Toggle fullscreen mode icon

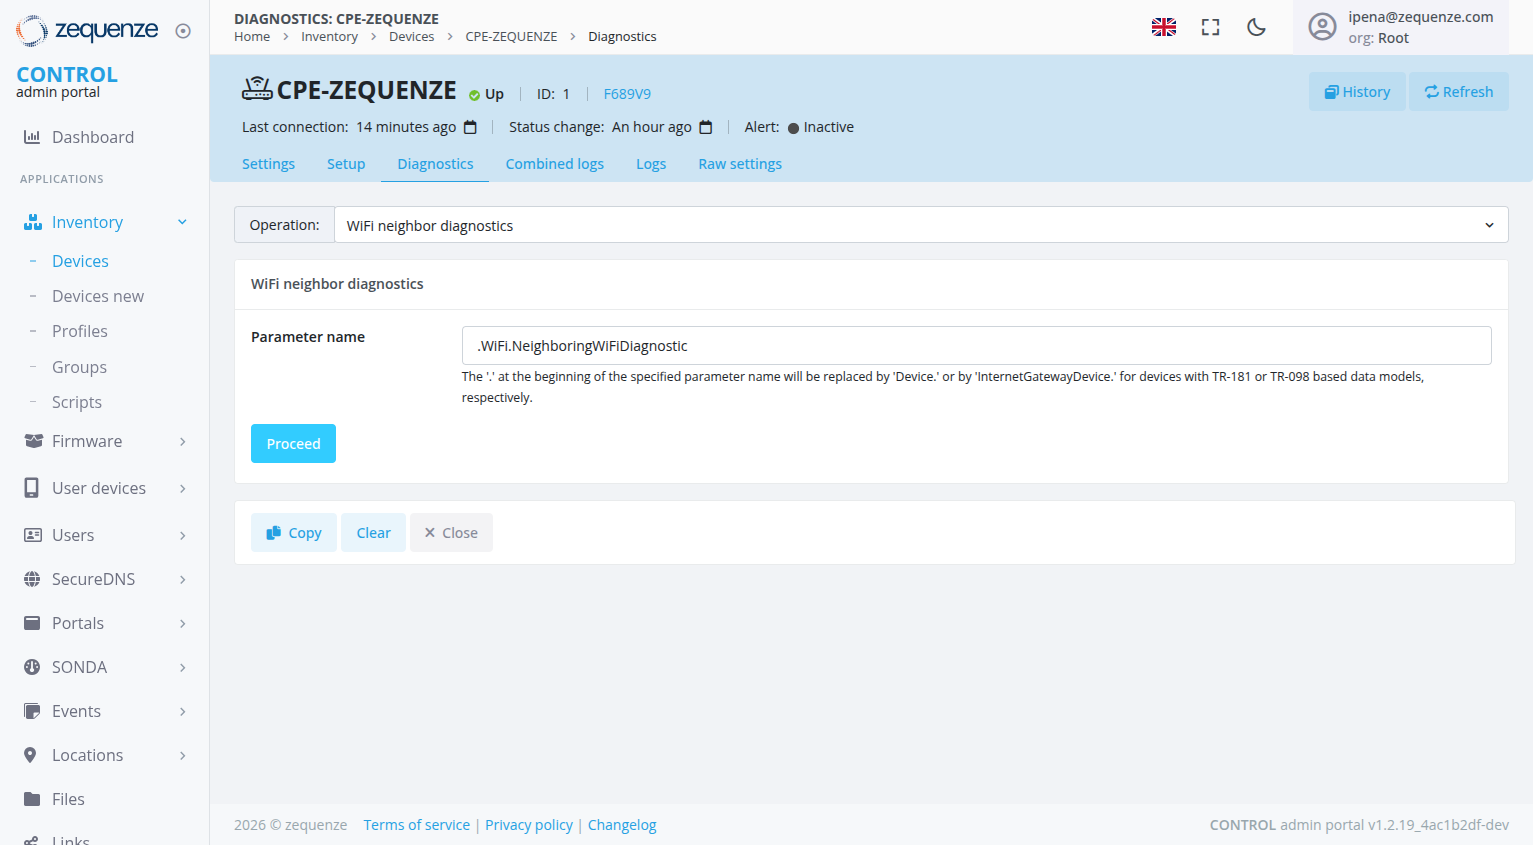(1210, 27)
